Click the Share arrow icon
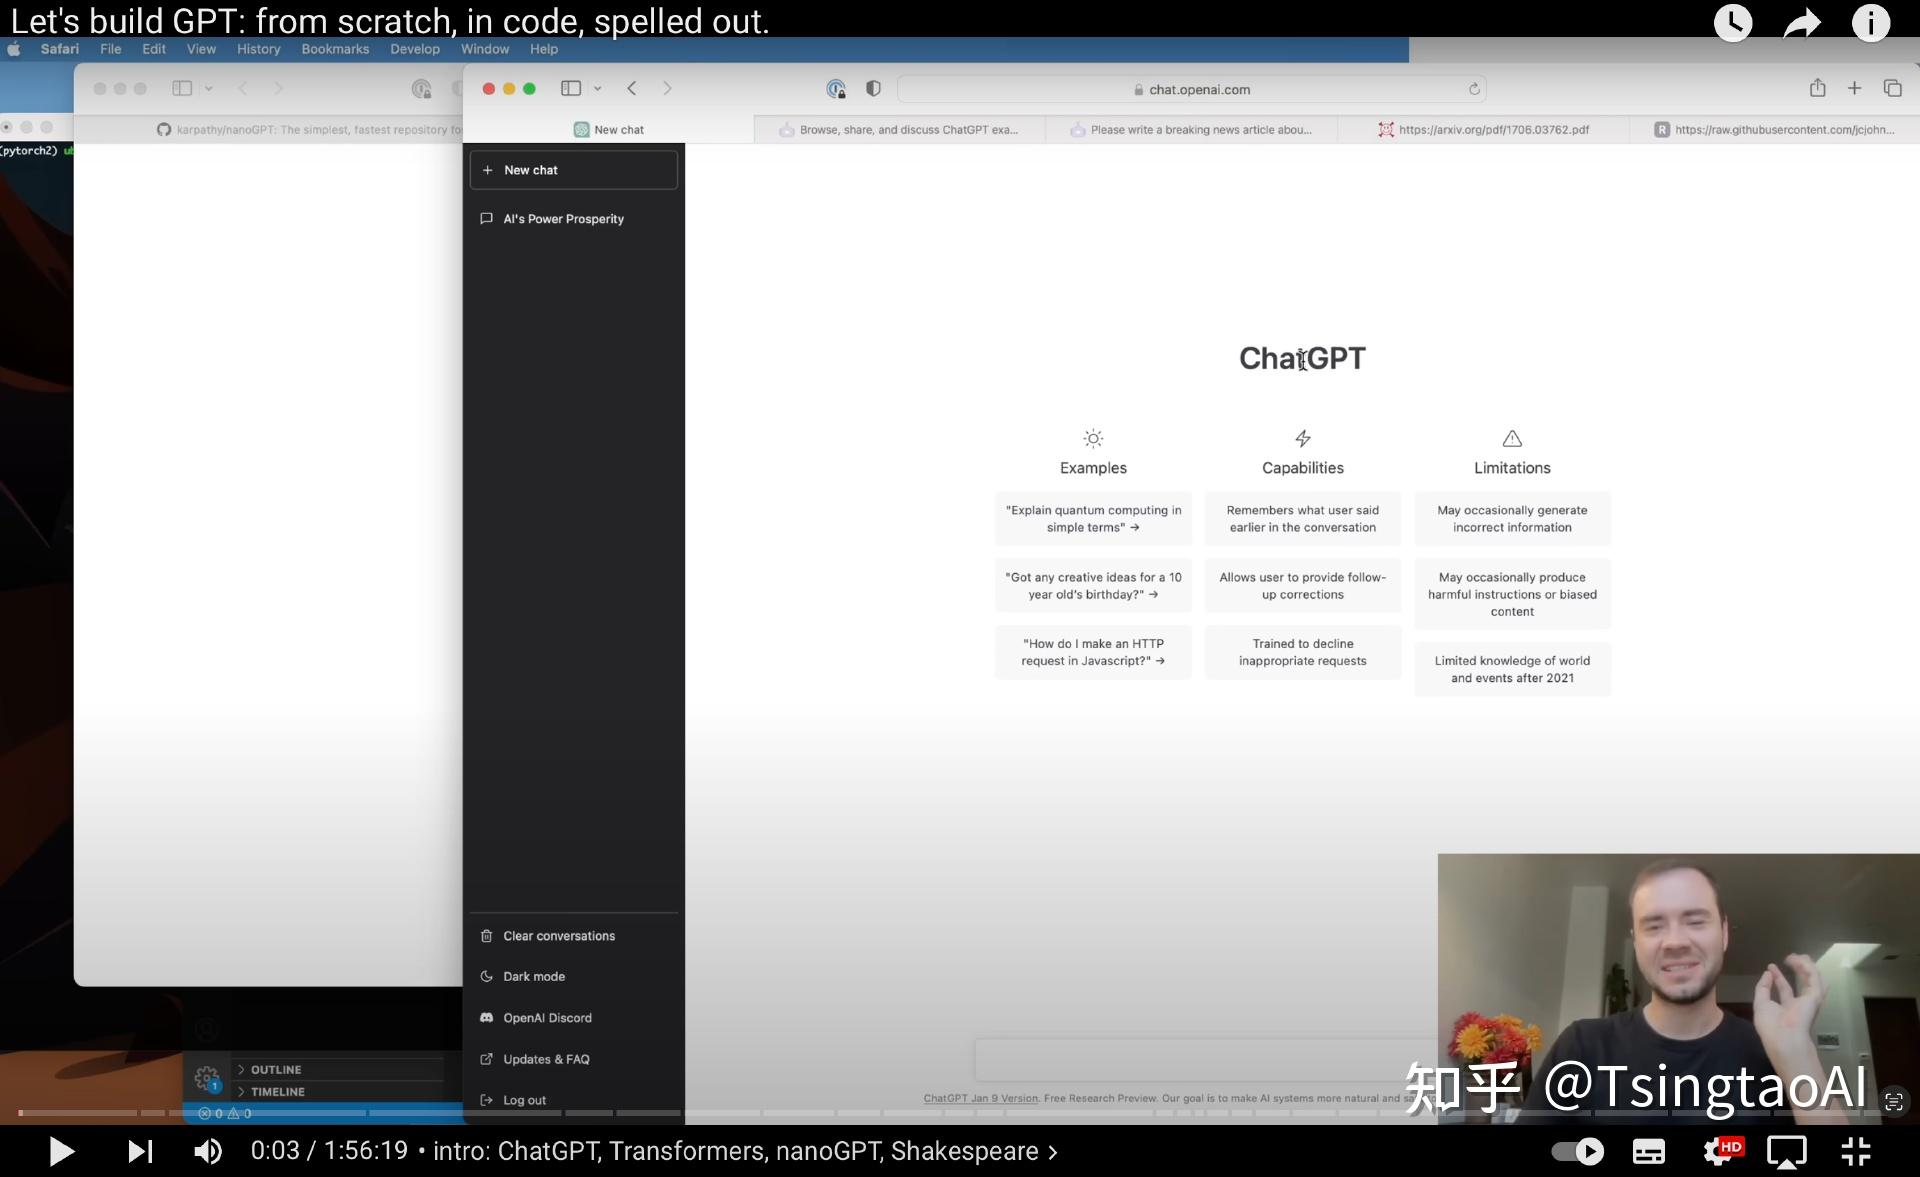 click(1802, 22)
